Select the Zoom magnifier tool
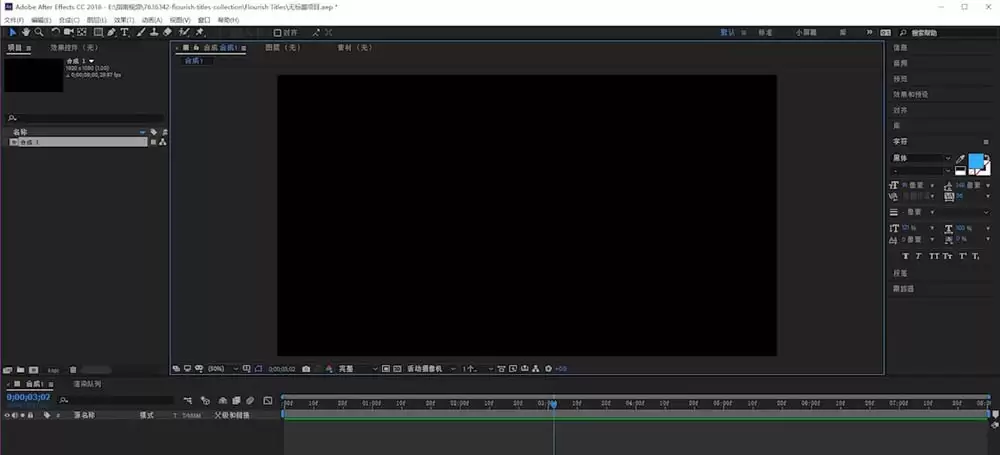 pyautogui.click(x=39, y=32)
